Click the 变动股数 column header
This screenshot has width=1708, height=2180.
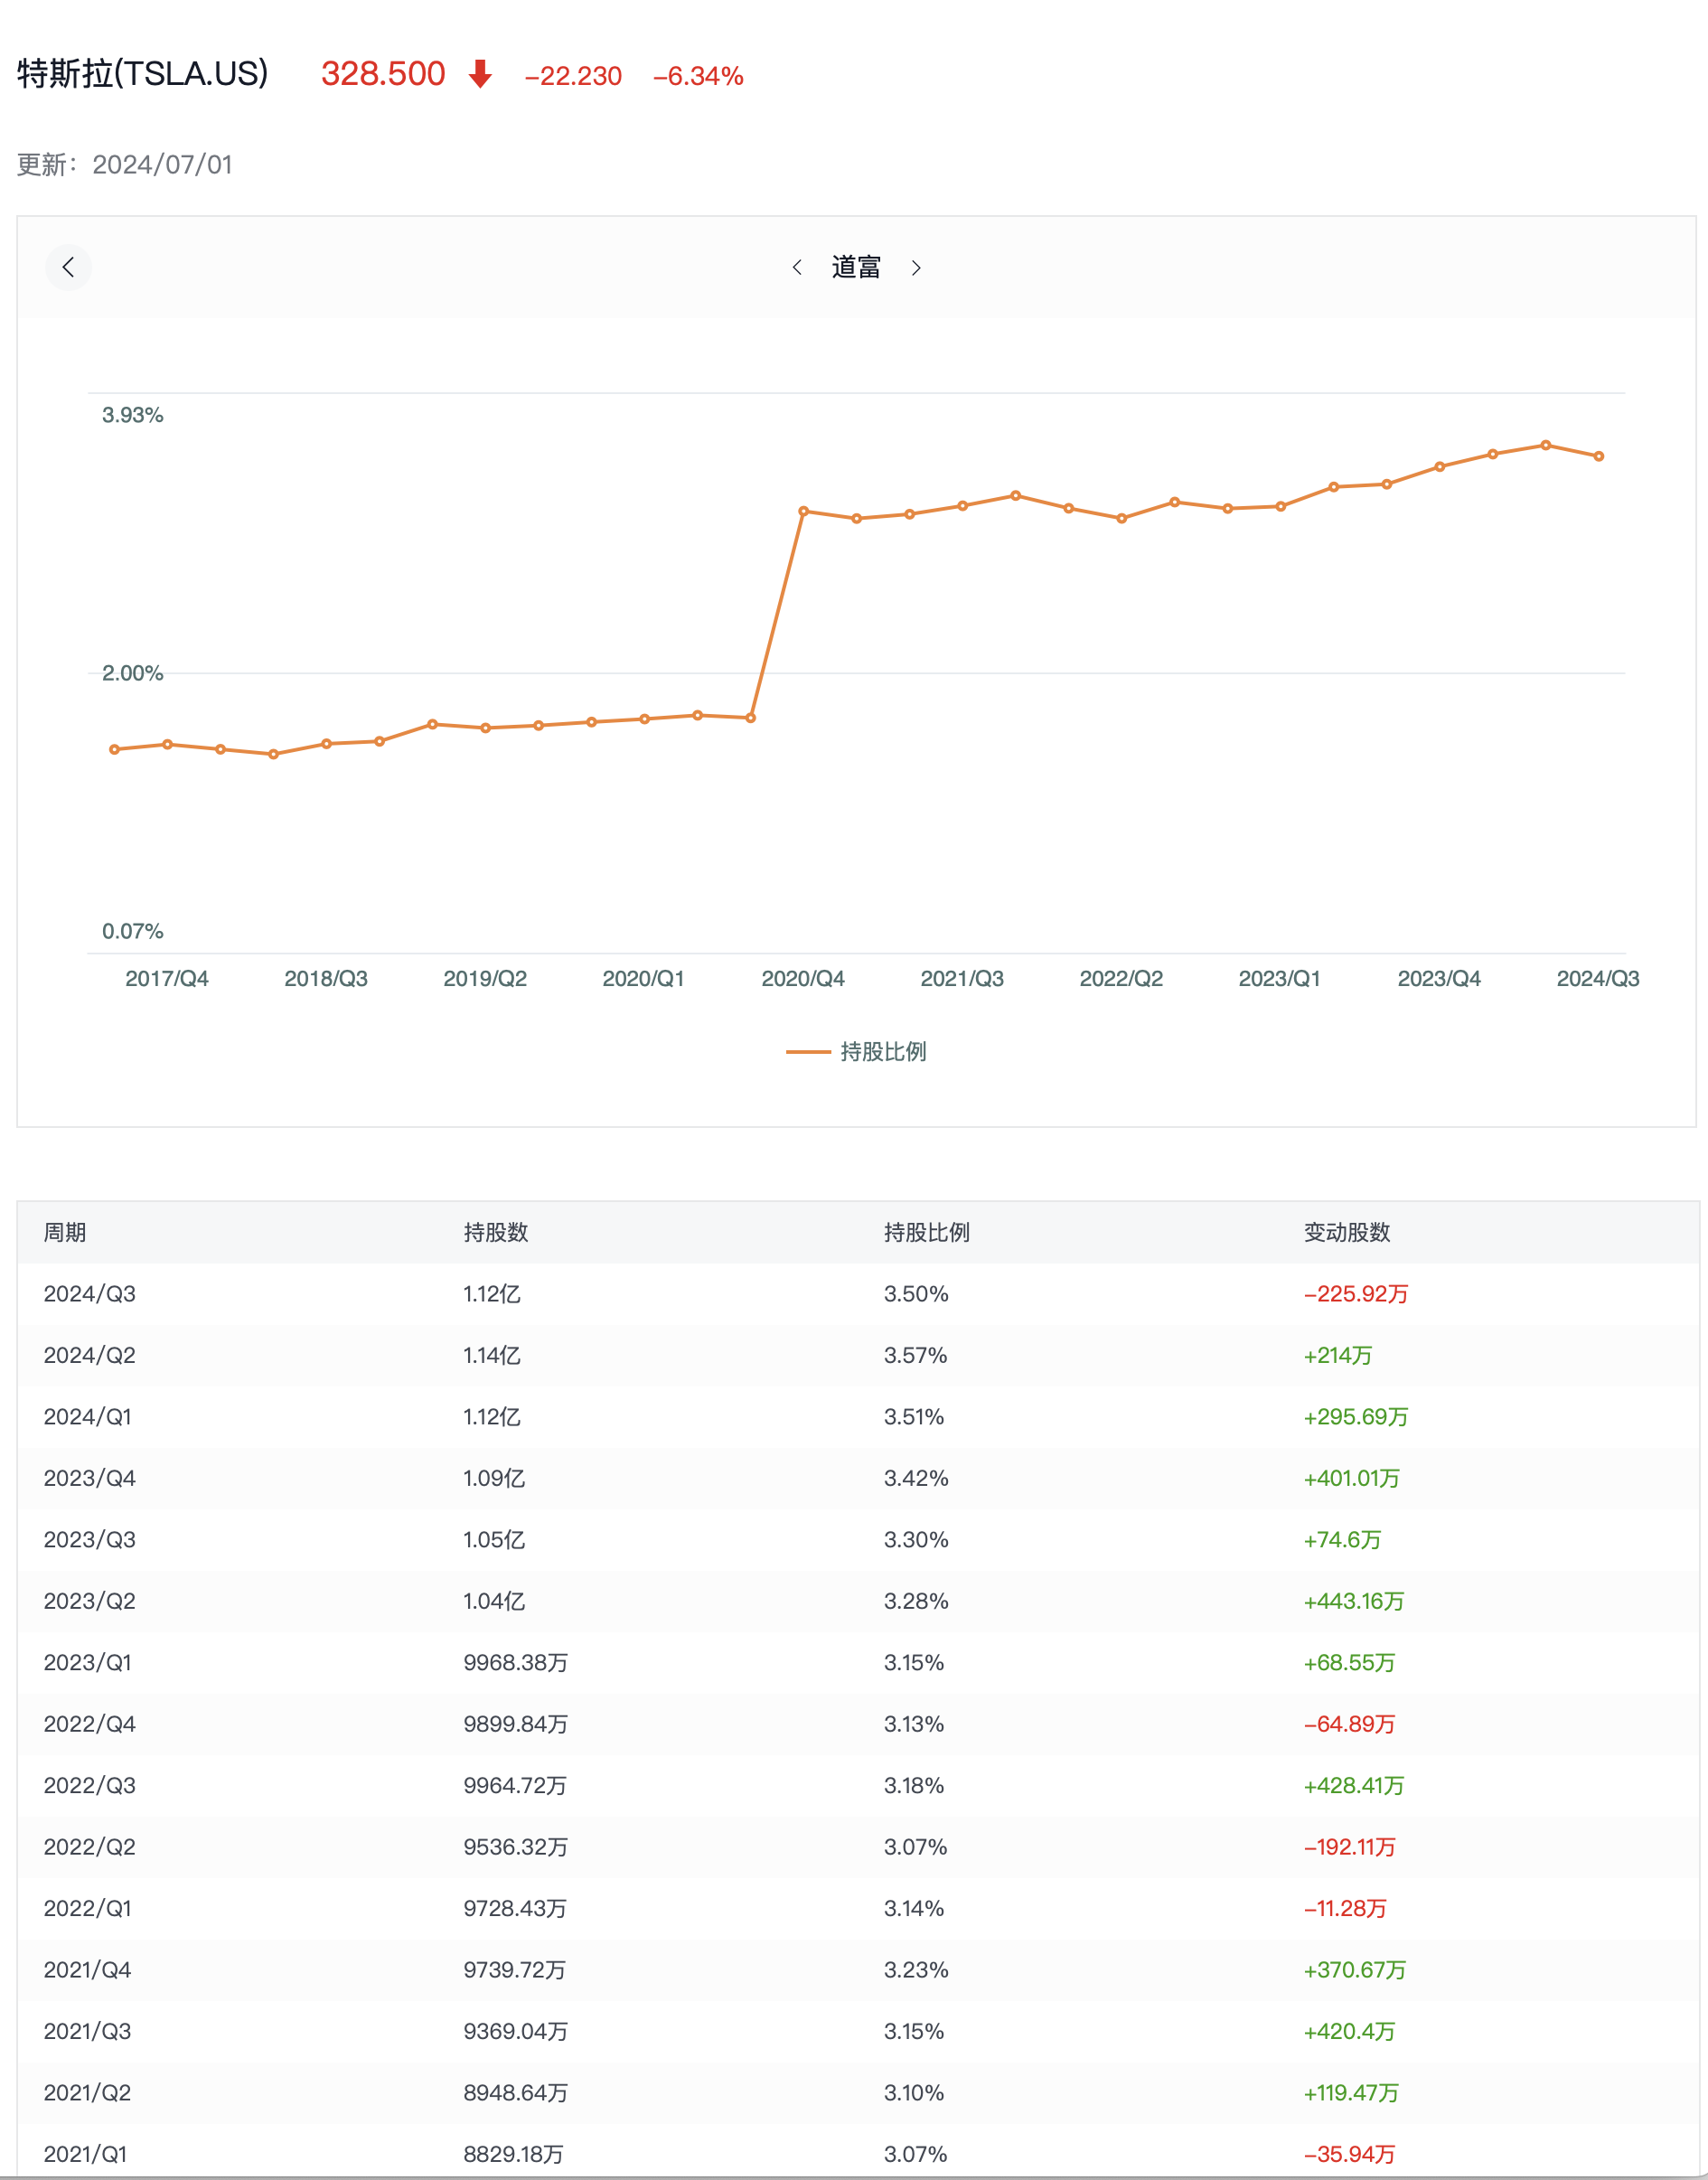[x=1347, y=1232]
